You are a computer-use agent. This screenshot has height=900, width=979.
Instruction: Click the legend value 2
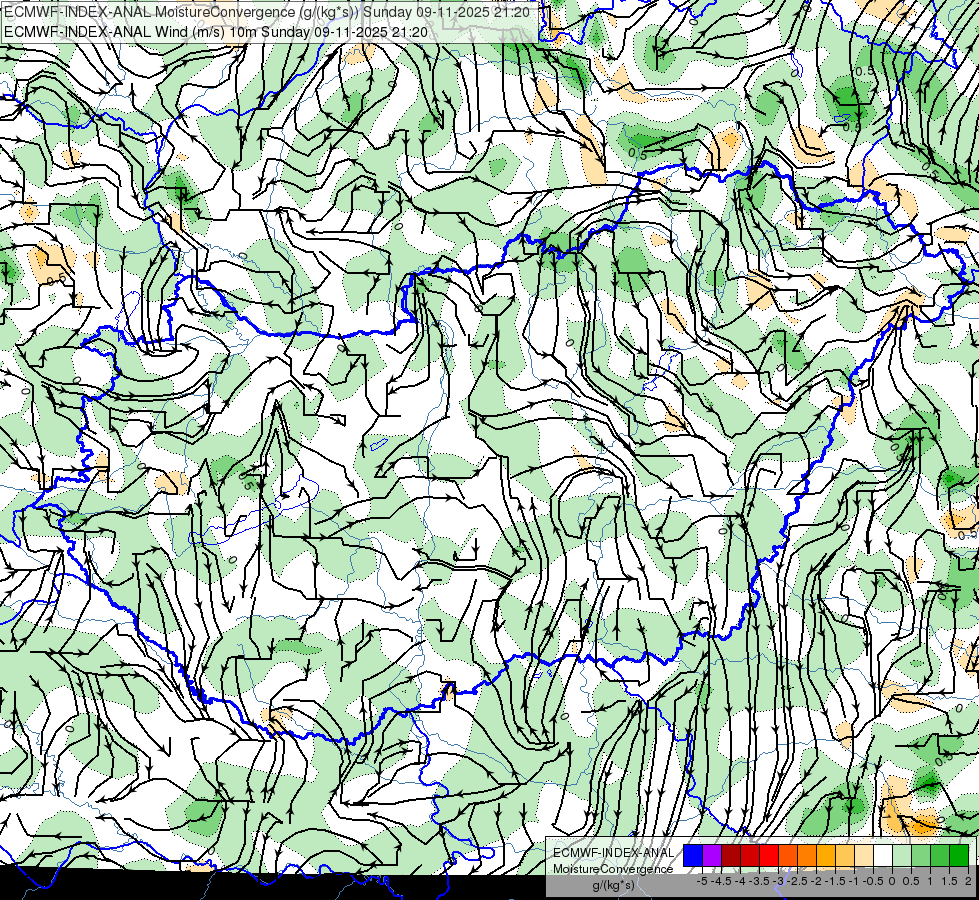click(x=968, y=881)
